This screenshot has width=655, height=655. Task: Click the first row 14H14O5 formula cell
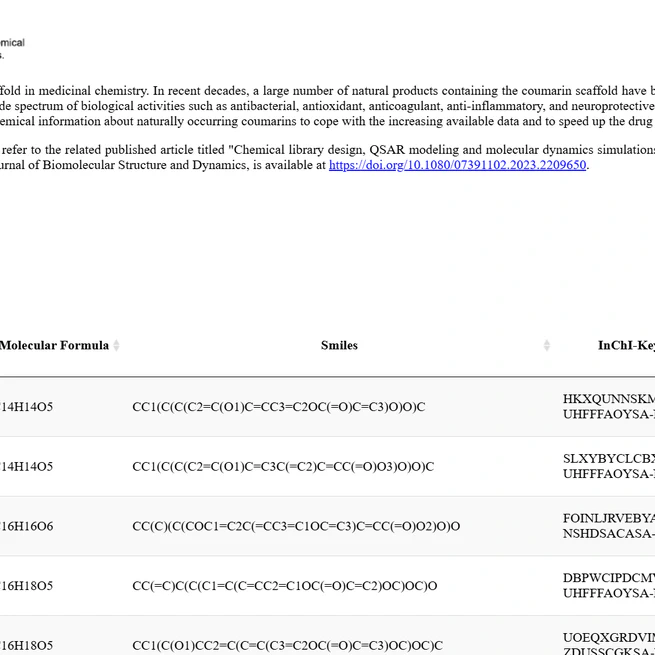(x=27, y=407)
